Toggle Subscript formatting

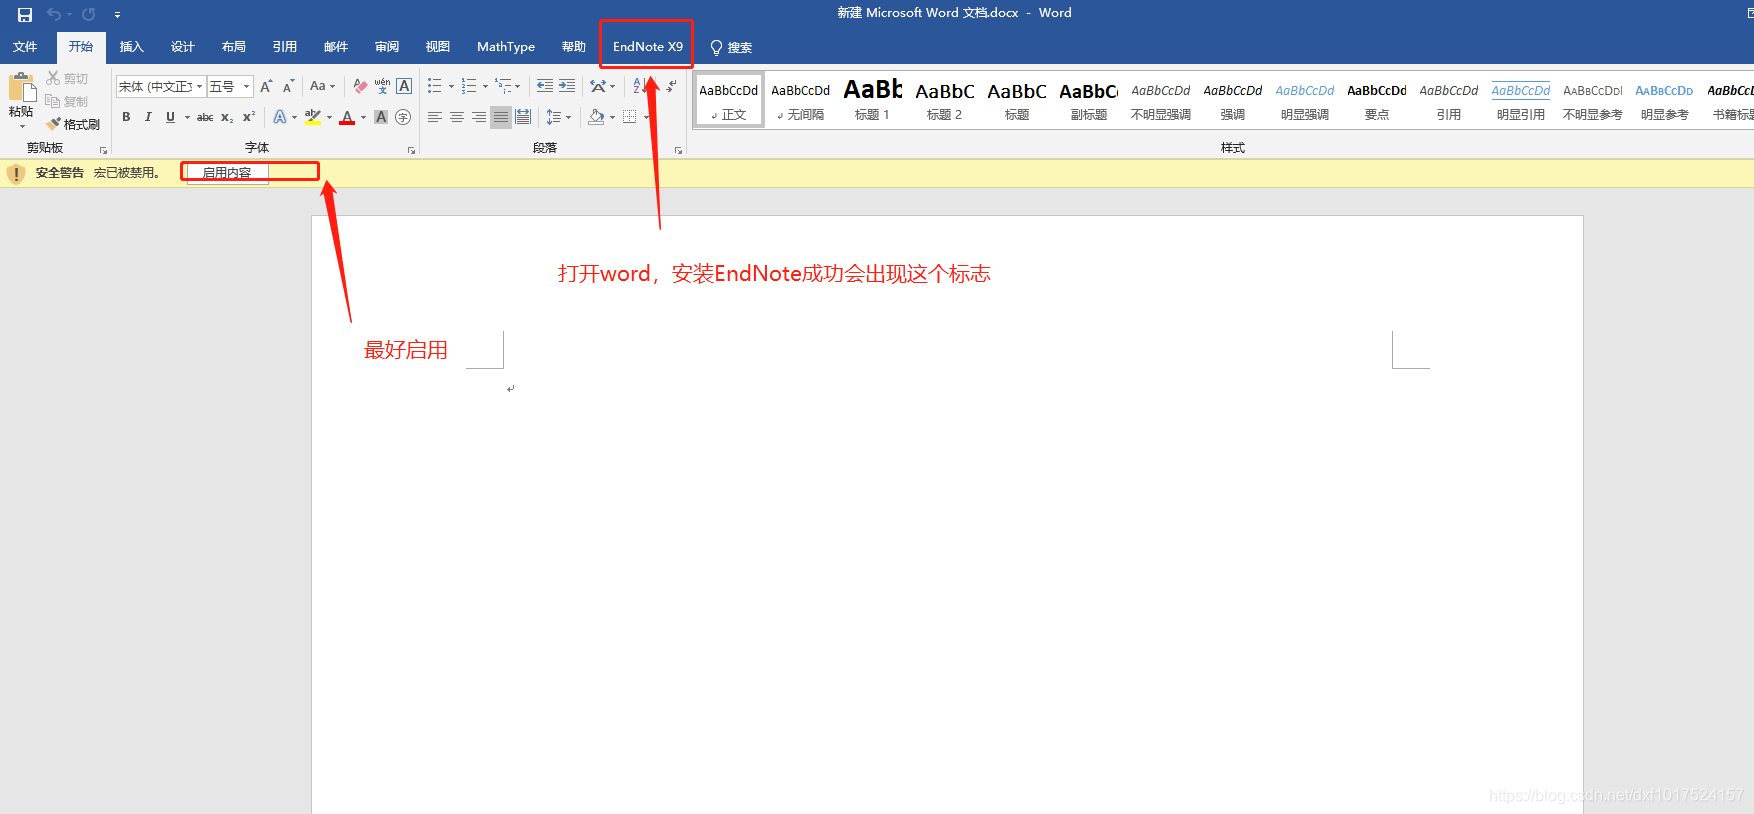[x=227, y=117]
